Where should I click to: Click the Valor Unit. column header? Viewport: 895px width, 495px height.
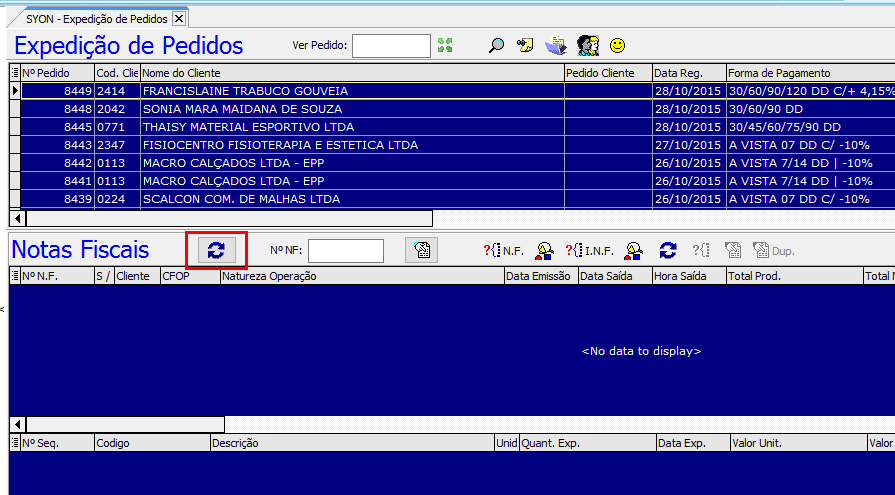pos(799,443)
